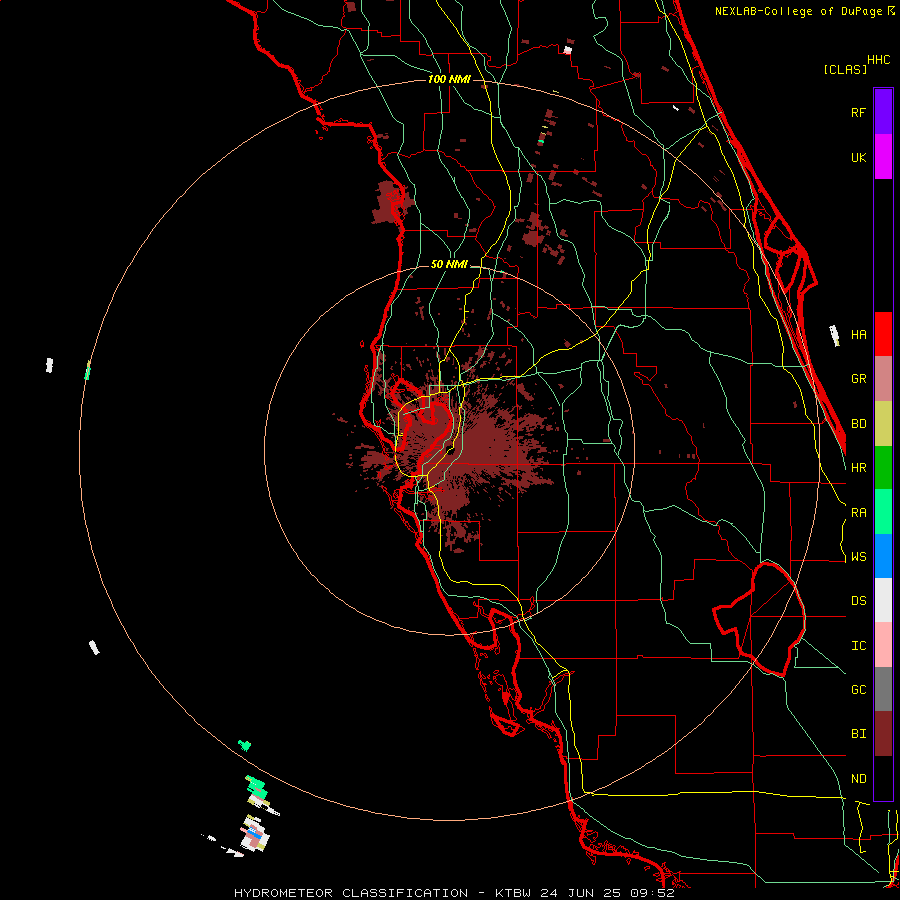
Task: Click the magenta UK color swatch
Action: 883,157
